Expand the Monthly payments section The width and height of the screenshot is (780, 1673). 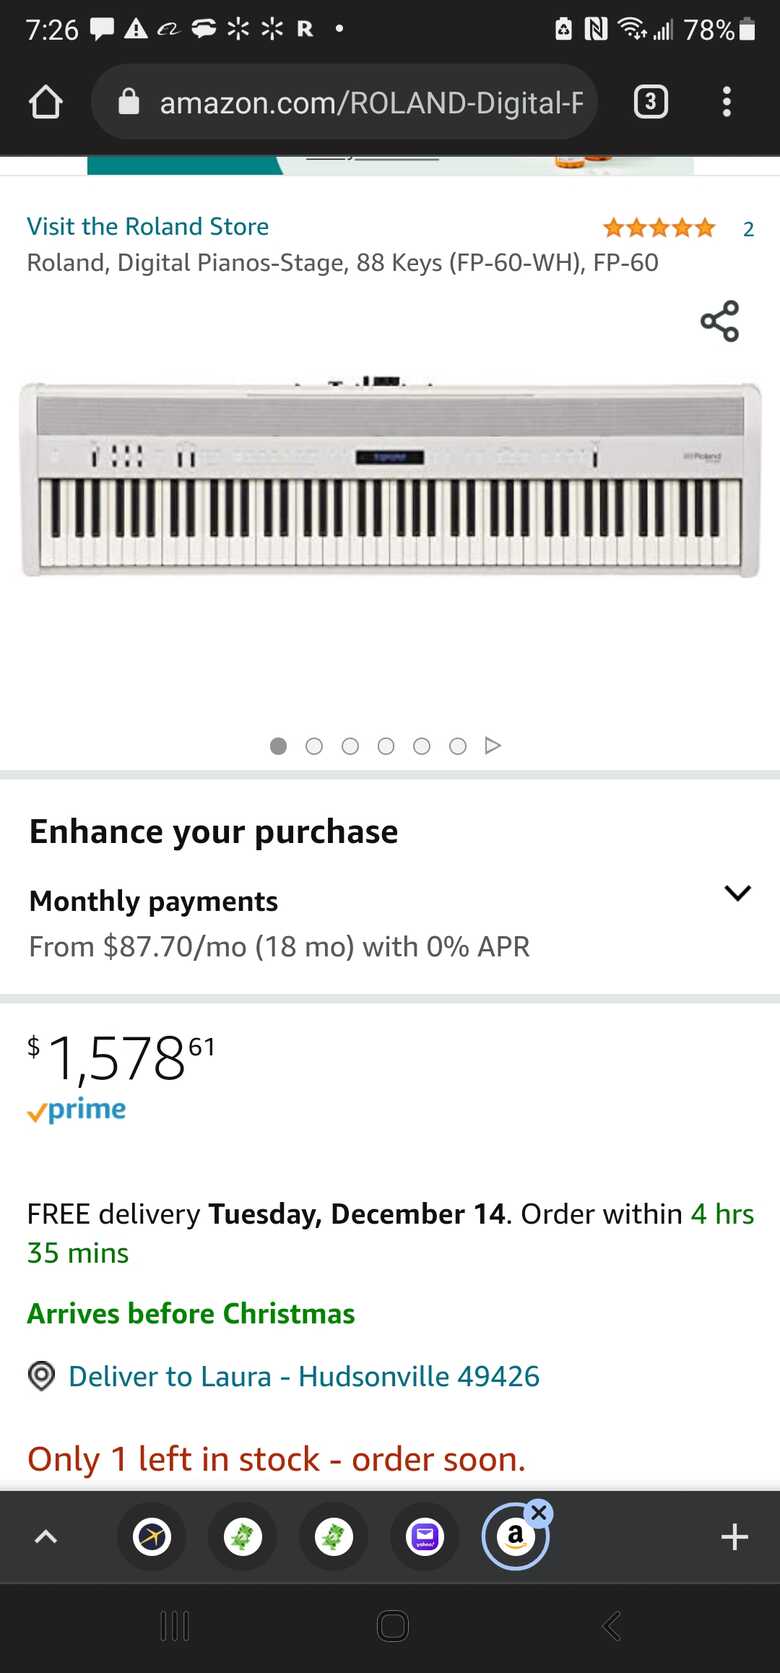tap(737, 893)
